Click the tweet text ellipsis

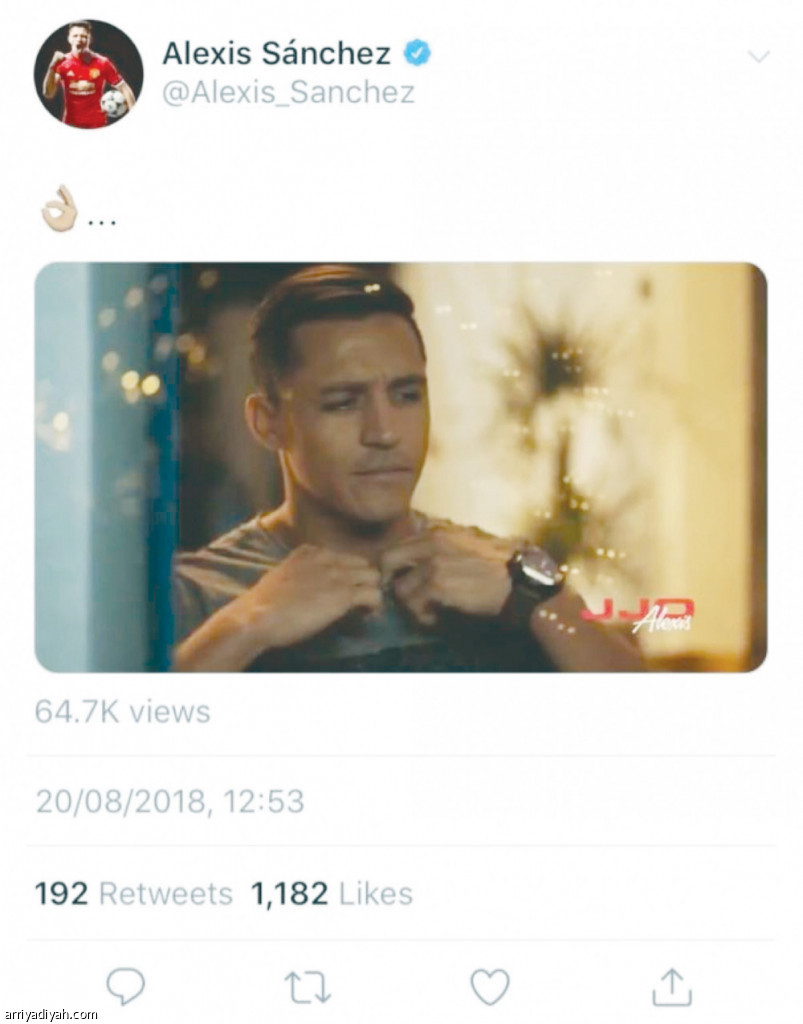click(102, 223)
